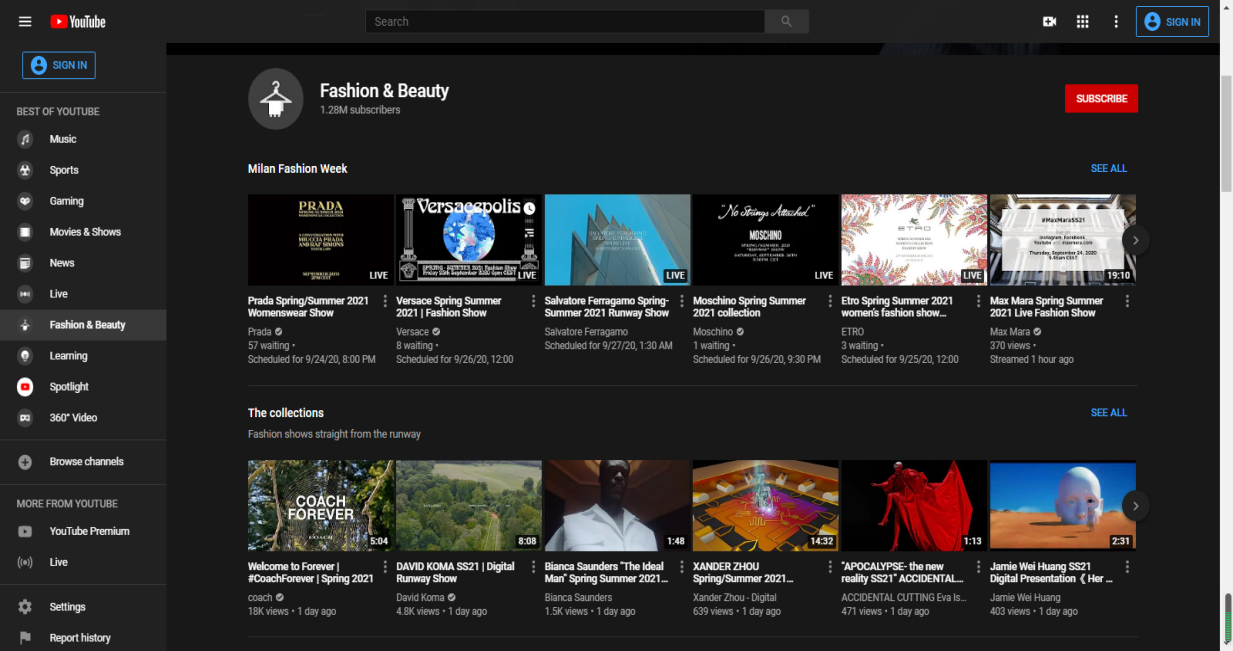This screenshot has width=1233, height=651.
Task: Click the Sports sidebar icon
Action: click(x=26, y=170)
